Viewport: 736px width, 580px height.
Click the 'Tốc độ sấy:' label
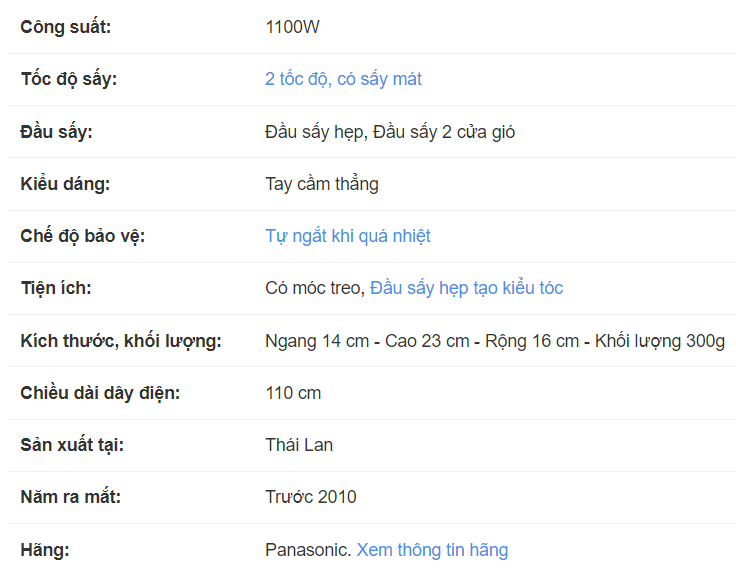tap(69, 79)
